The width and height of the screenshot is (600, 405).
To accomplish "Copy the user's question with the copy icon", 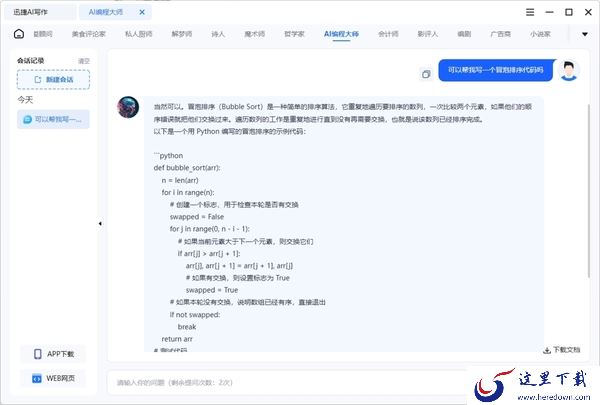I will (426, 74).
